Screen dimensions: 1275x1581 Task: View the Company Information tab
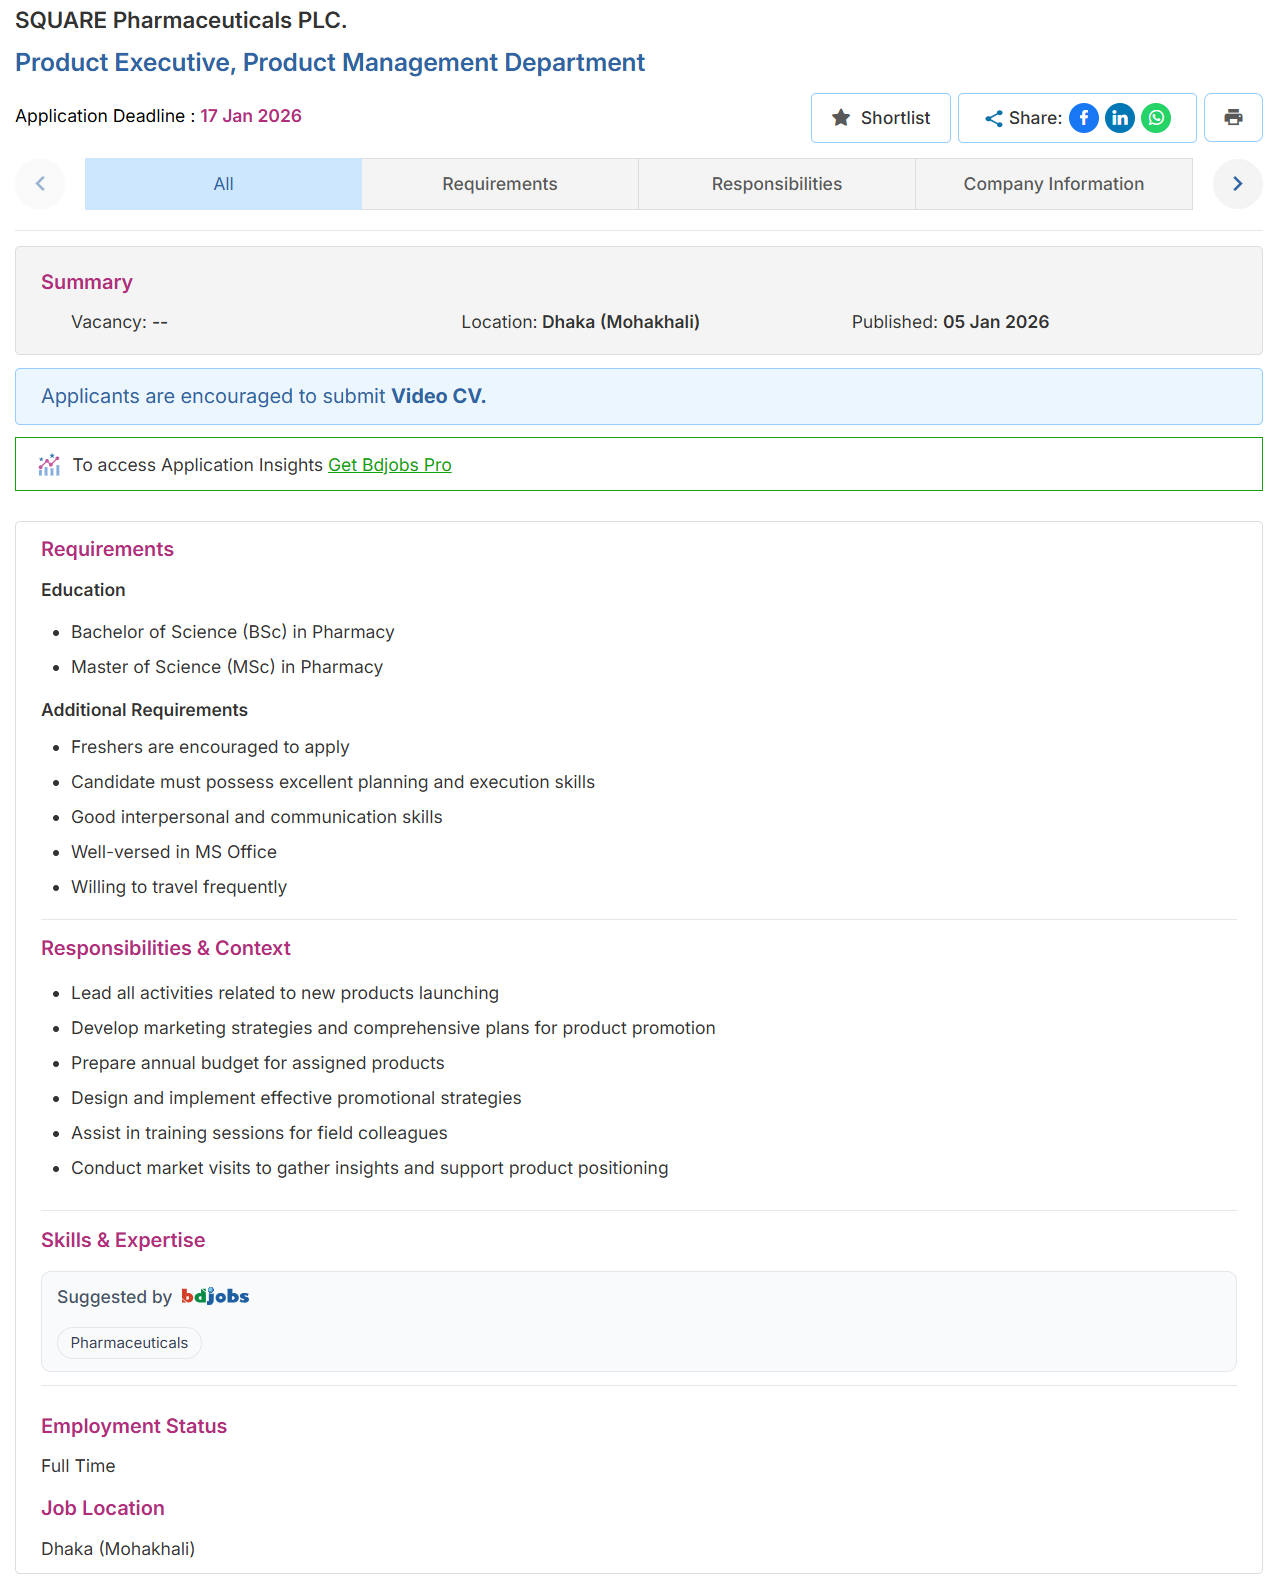1054,184
